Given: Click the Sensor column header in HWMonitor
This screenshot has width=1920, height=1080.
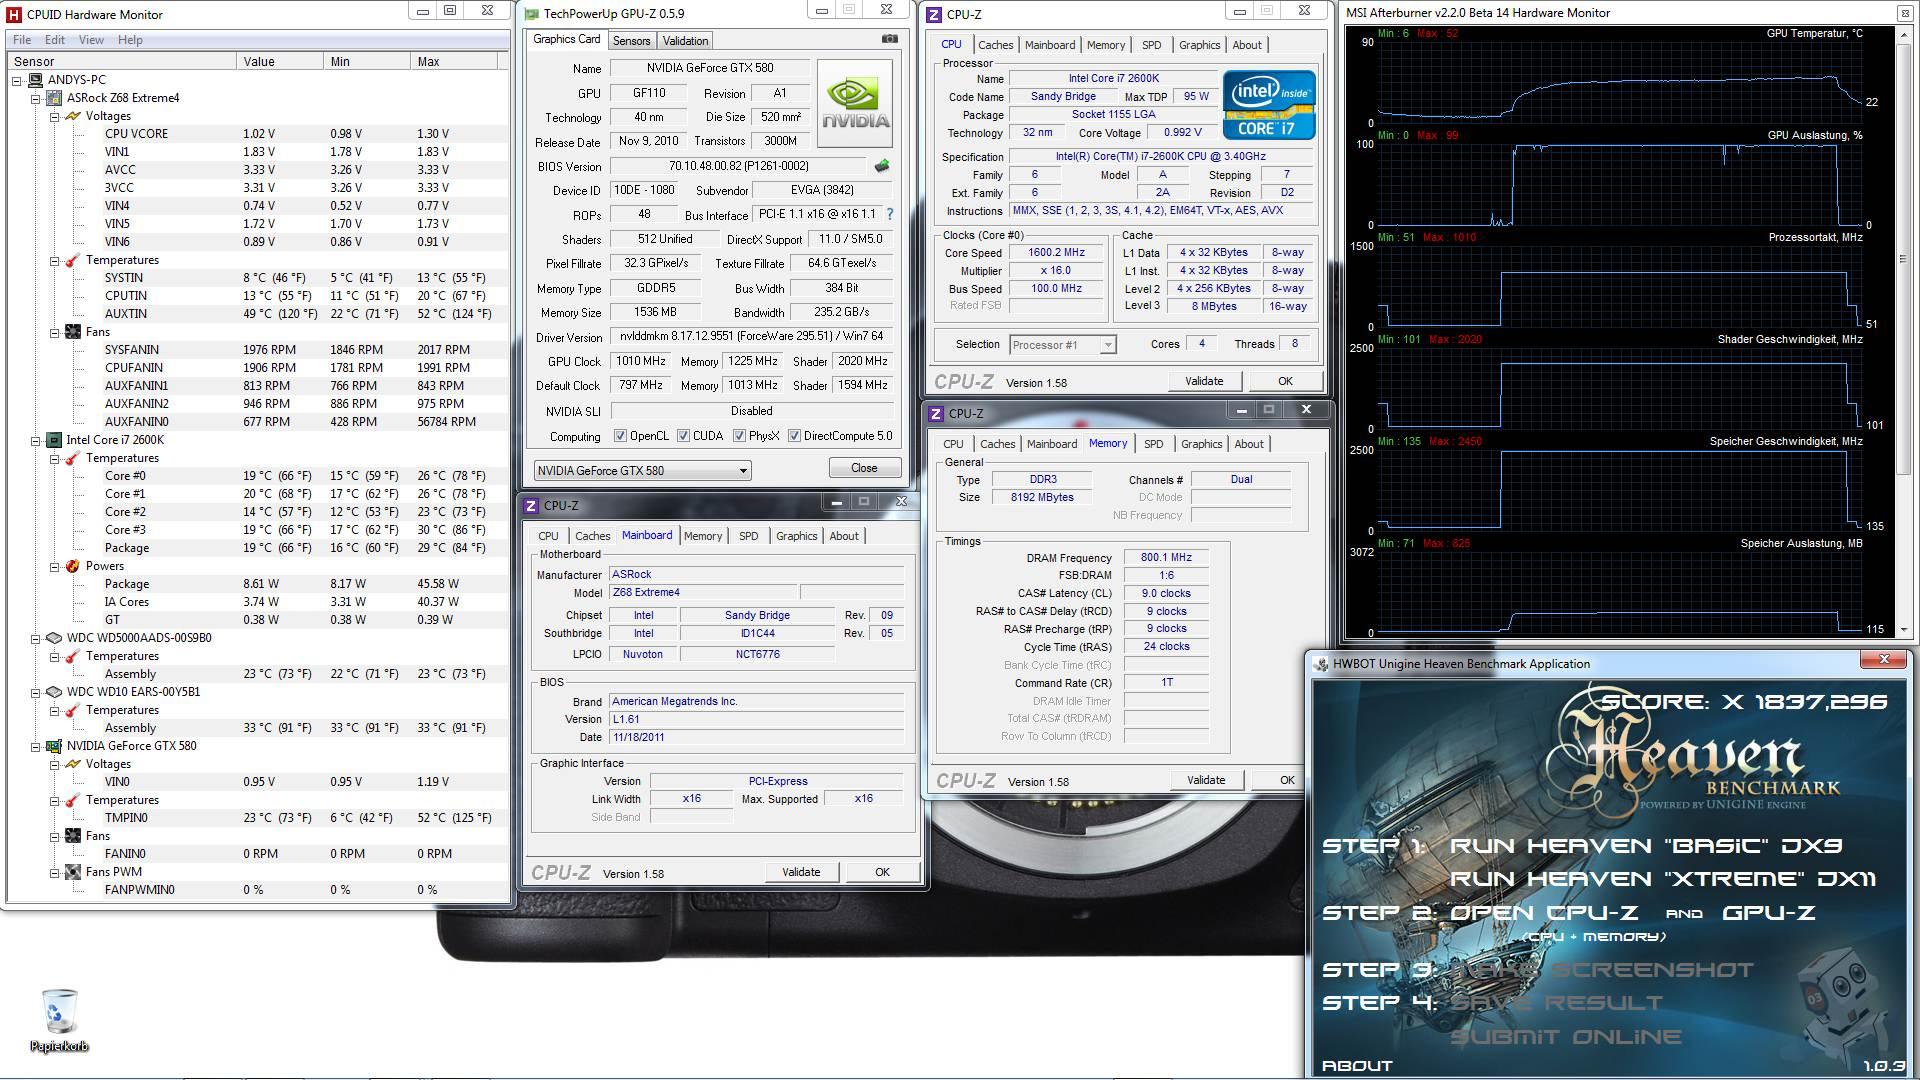Looking at the screenshot, I should tap(123, 62).
